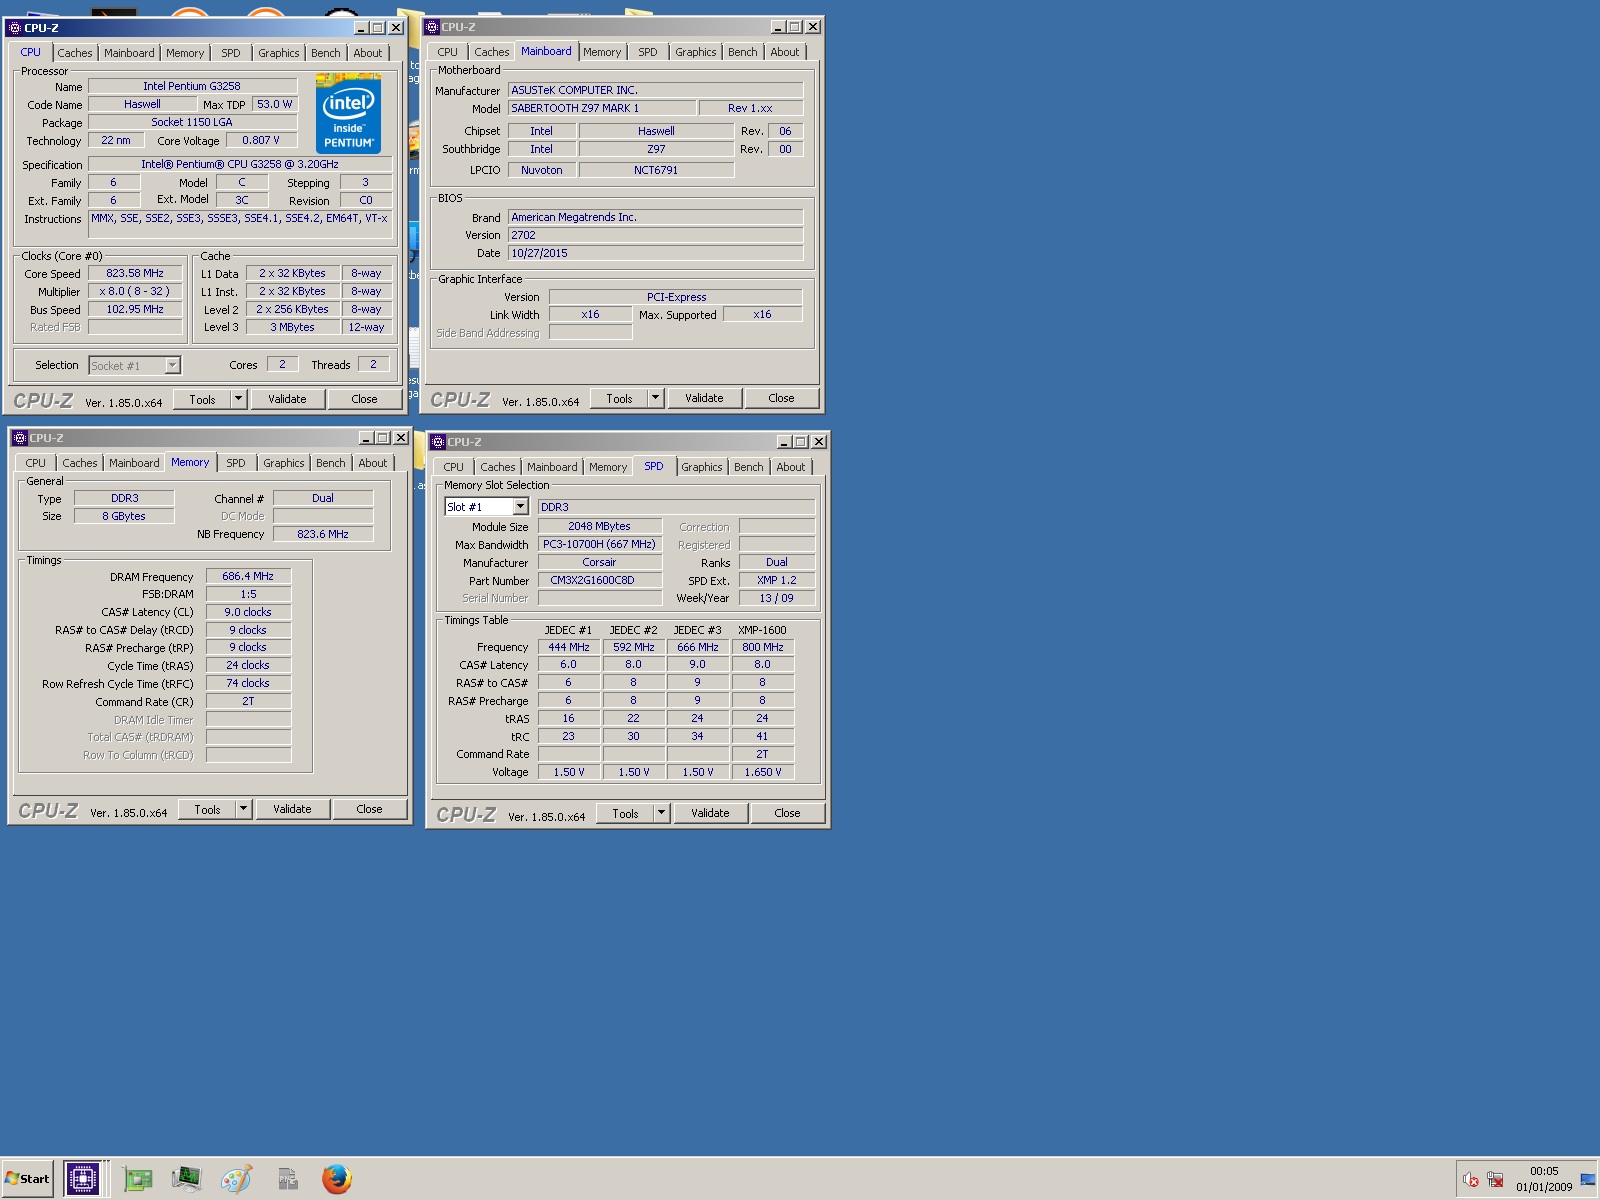Click the DRAM Frequency 686.4 MHz value
This screenshot has height=1200, width=1600.
tap(248, 576)
